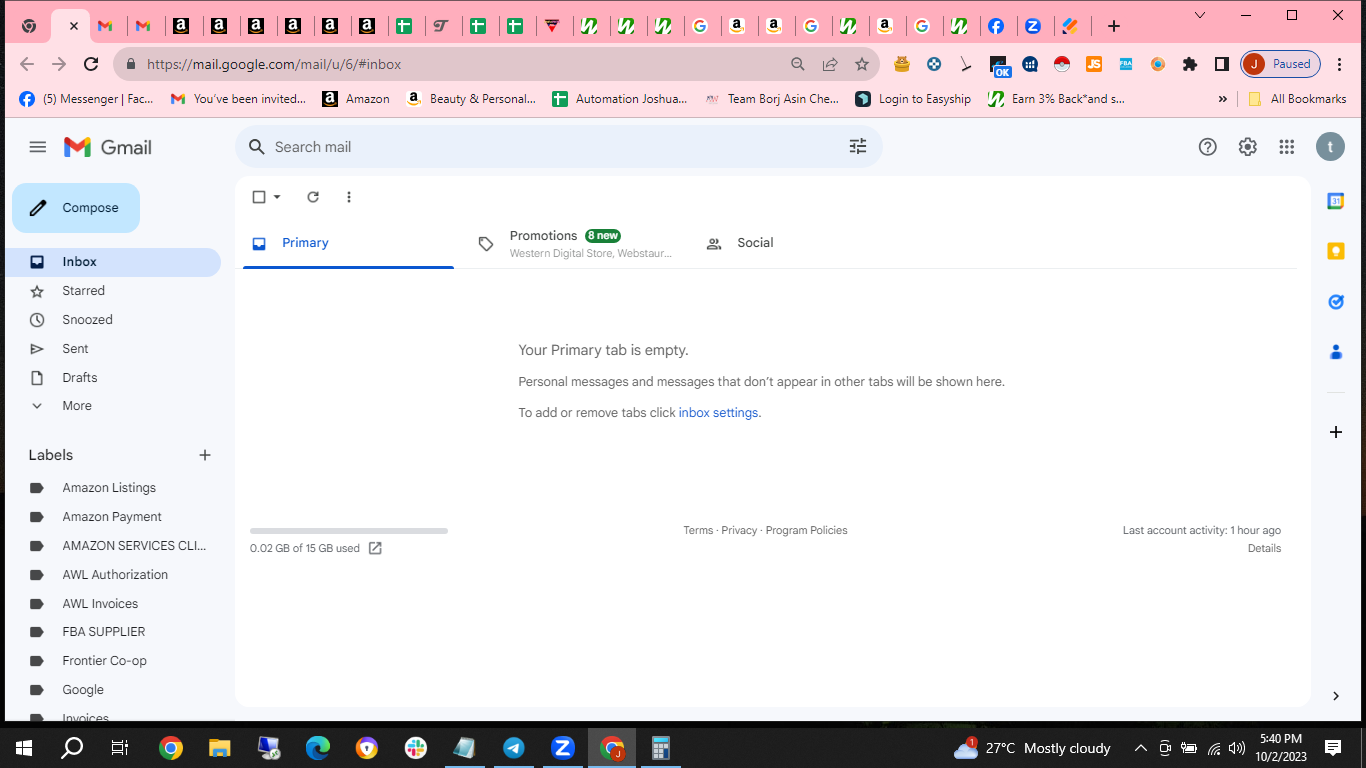Viewport: 1366px width, 768px height.
Task: Tick the select all messages checkbox
Action: pos(259,197)
